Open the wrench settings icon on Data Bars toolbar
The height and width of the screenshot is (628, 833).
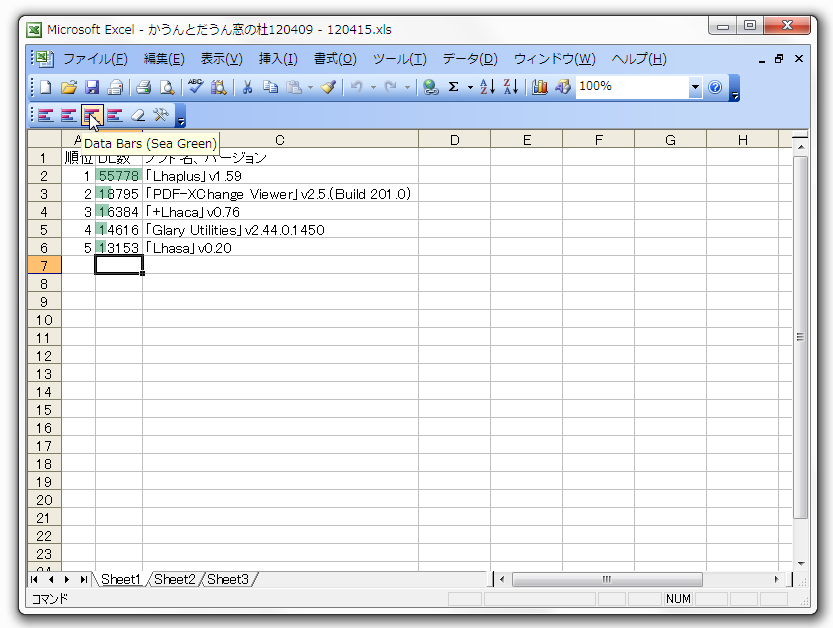(x=159, y=115)
